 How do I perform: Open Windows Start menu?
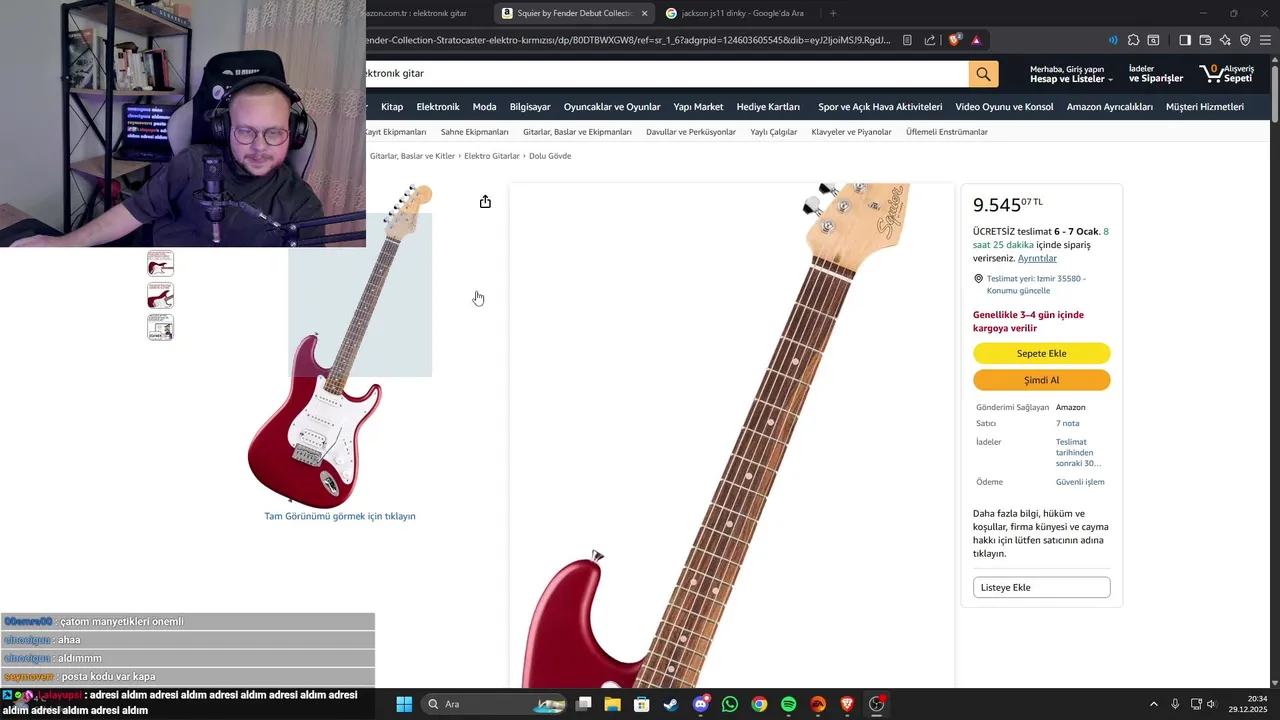404,704
